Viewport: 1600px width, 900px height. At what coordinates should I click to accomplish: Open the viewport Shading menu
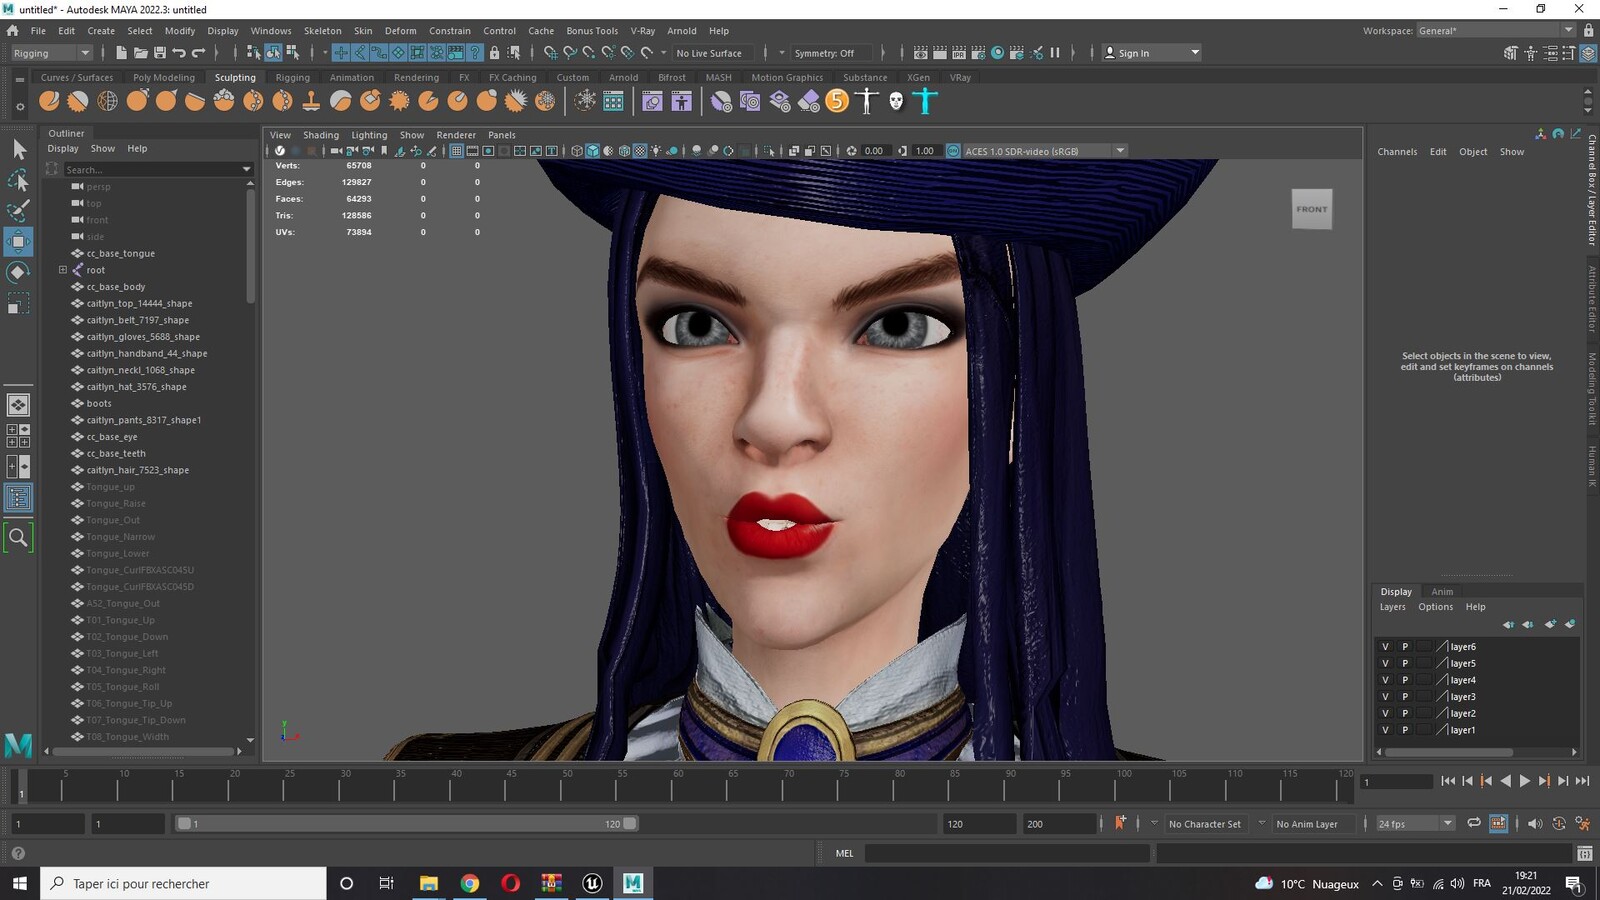pyautogui.click(x=321, y=135)
